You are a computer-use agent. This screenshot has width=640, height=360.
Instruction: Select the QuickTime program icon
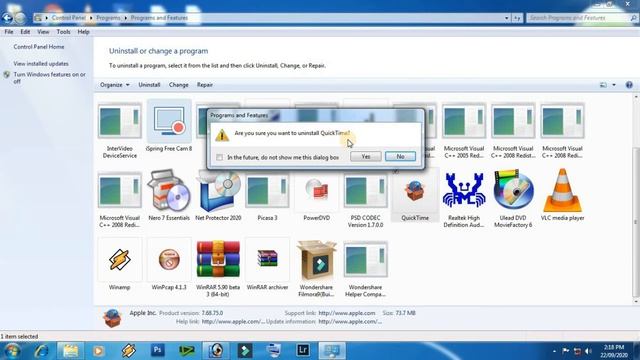[x=415, y=191]
